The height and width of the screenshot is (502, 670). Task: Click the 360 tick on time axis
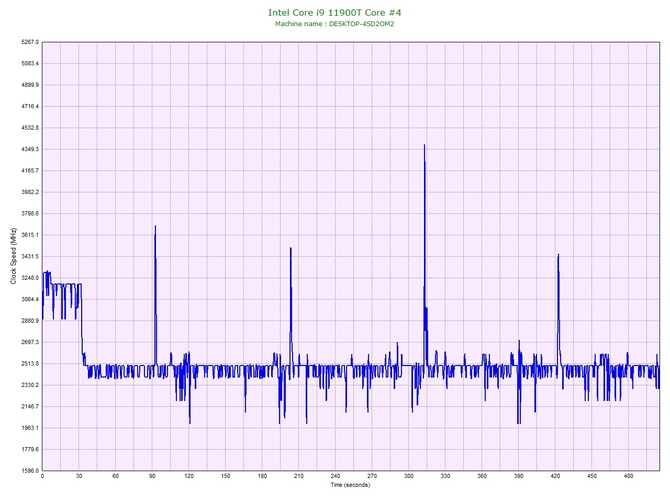482,476
